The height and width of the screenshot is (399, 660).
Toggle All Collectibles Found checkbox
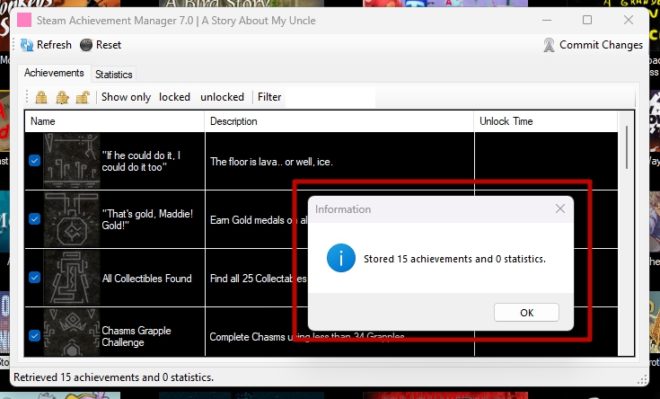(35, 278)
